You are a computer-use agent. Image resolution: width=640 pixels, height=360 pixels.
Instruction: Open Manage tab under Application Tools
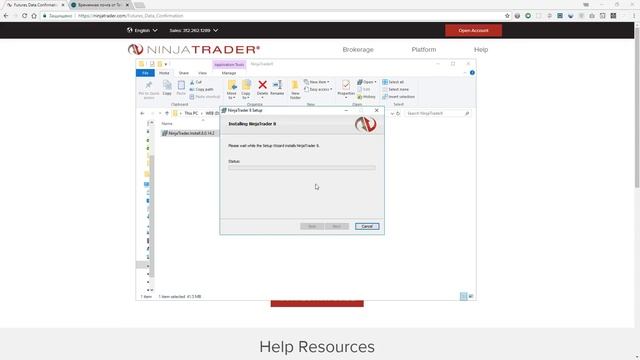[229, 73]
